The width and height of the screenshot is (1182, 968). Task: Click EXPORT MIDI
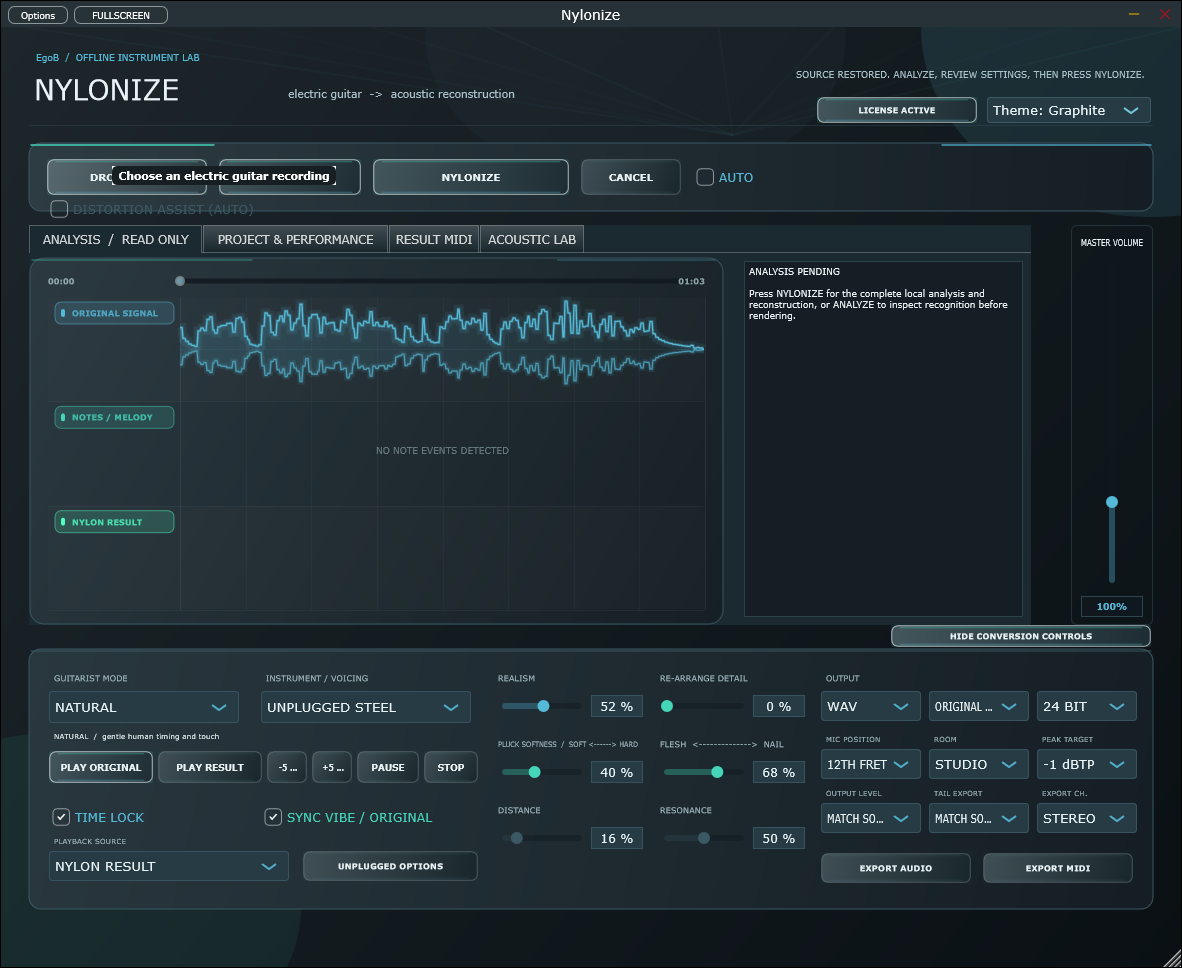pyautogui.click(x=1058, y=868)
